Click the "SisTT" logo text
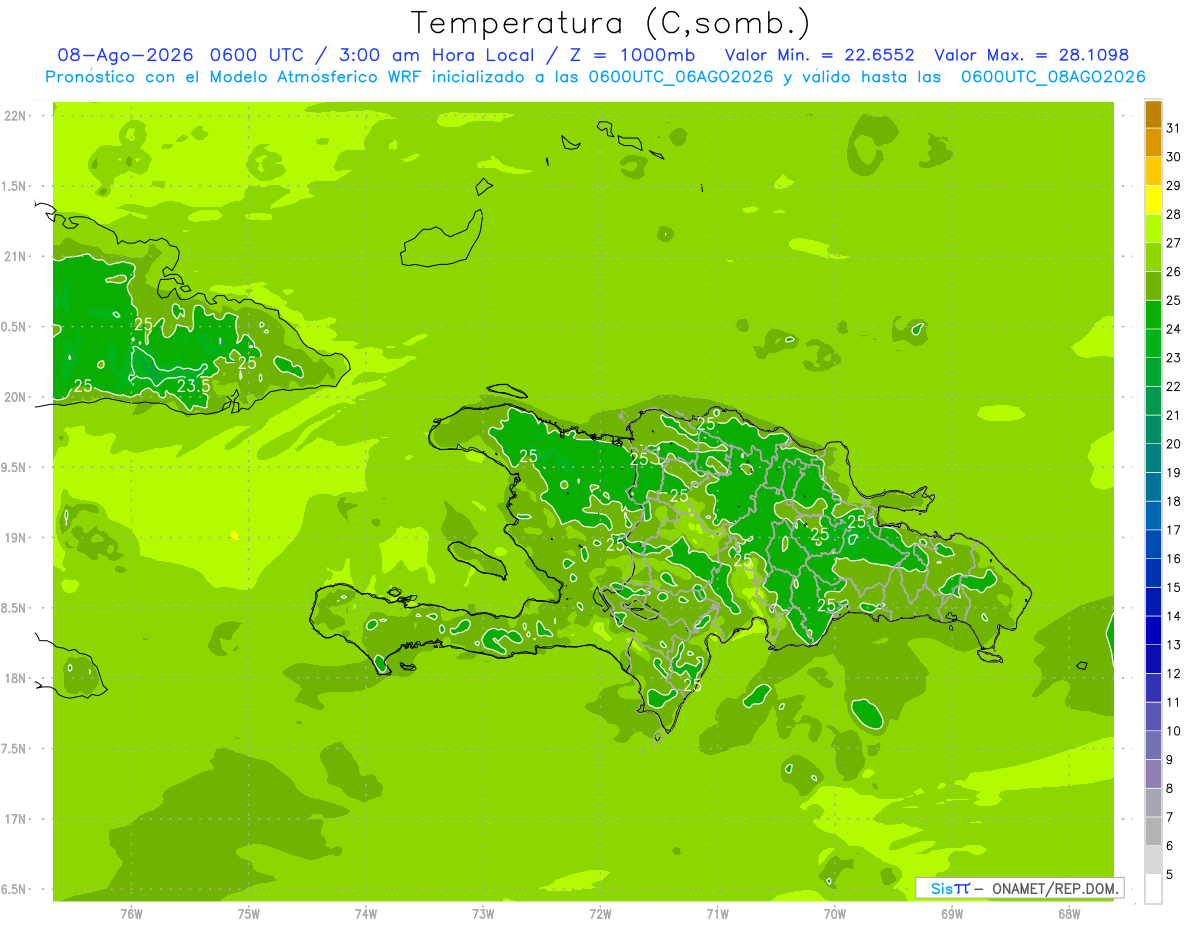 (x=949, y=888)
